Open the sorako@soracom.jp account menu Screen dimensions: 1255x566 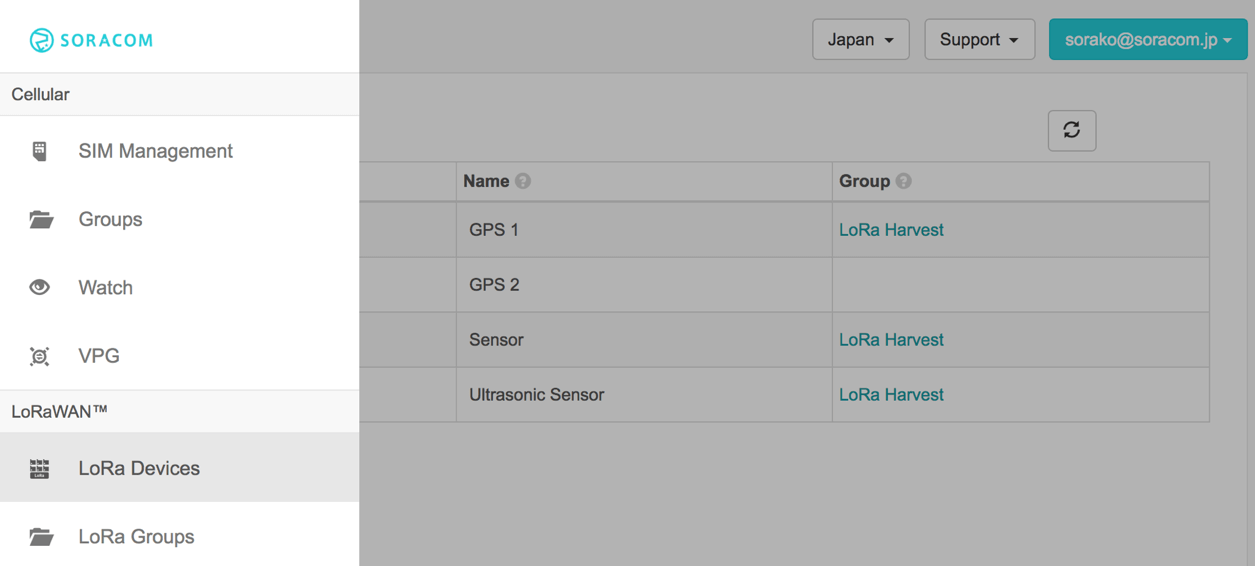tap(1147, 40)
